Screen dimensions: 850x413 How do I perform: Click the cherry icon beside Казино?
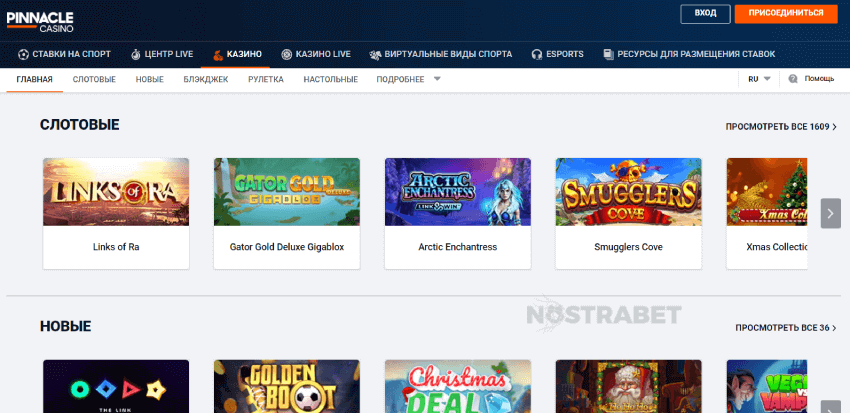217,54
